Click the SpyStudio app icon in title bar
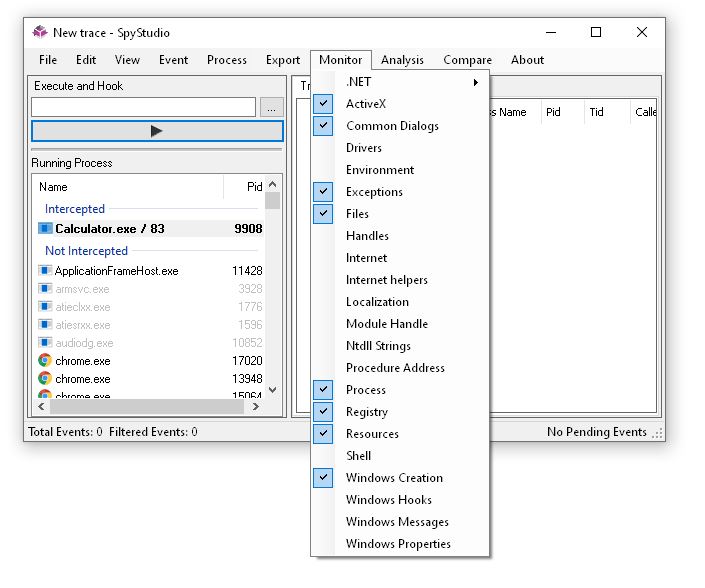705x588 pixels. 40,32
